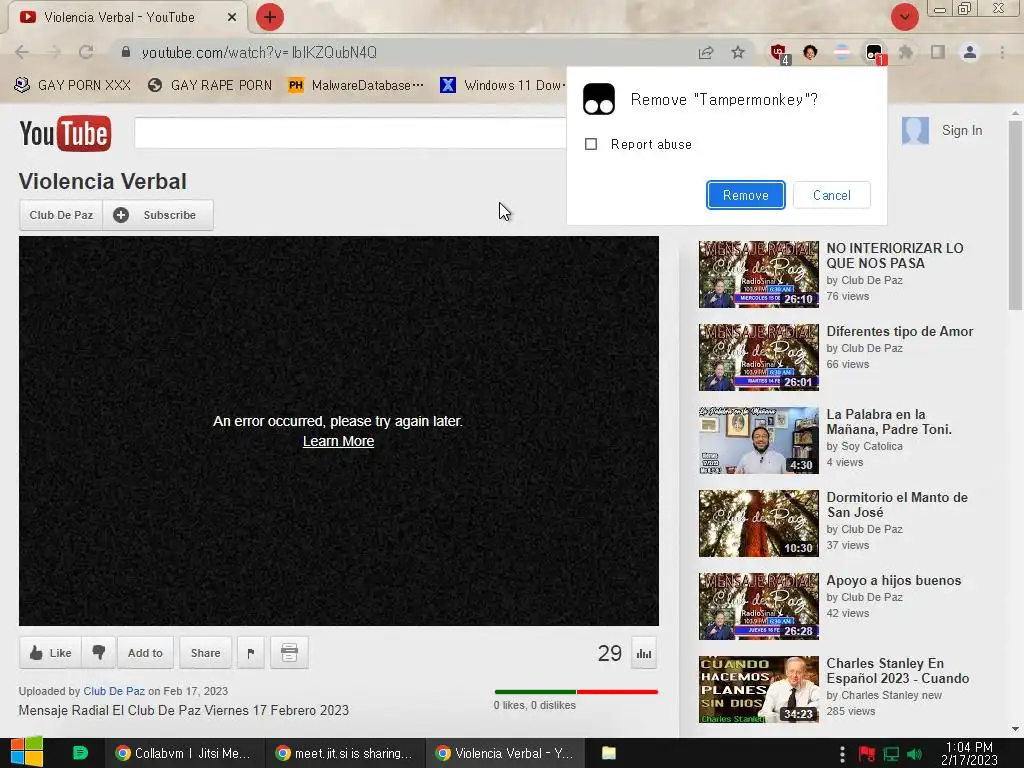Open the Chrome three-dot menu
Screen dimensions: 1024x768
click(x=1002, y=52)
